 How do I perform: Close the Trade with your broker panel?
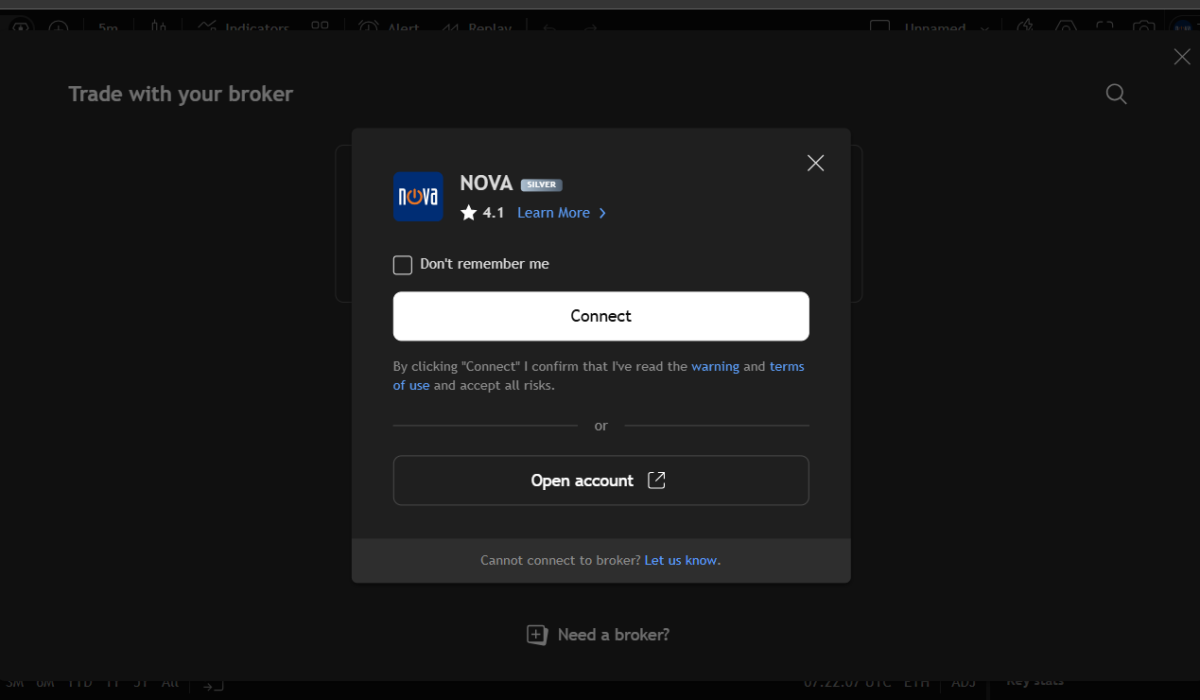(1182, 57)
